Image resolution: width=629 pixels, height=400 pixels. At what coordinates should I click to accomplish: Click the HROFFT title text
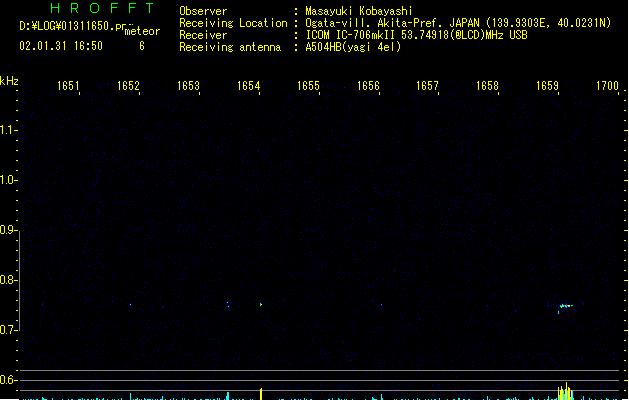pos(103,8)
